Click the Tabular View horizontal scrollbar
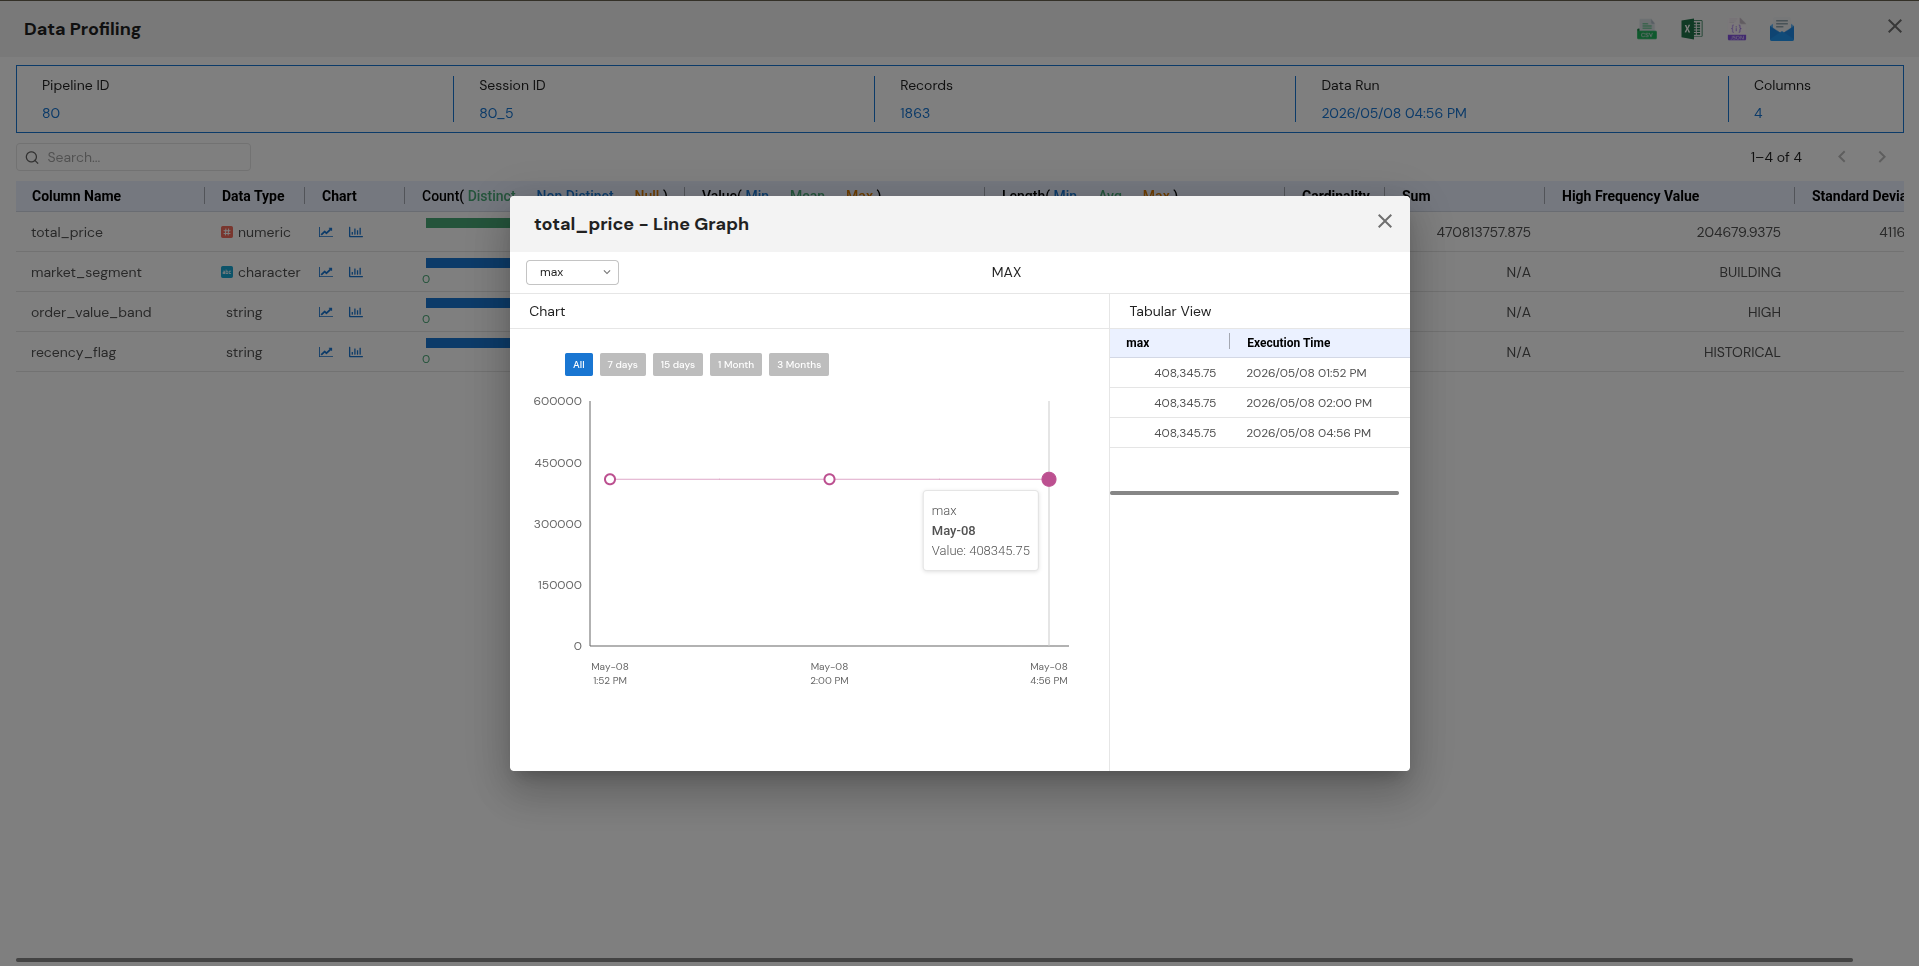 [x=1254, y=493]
